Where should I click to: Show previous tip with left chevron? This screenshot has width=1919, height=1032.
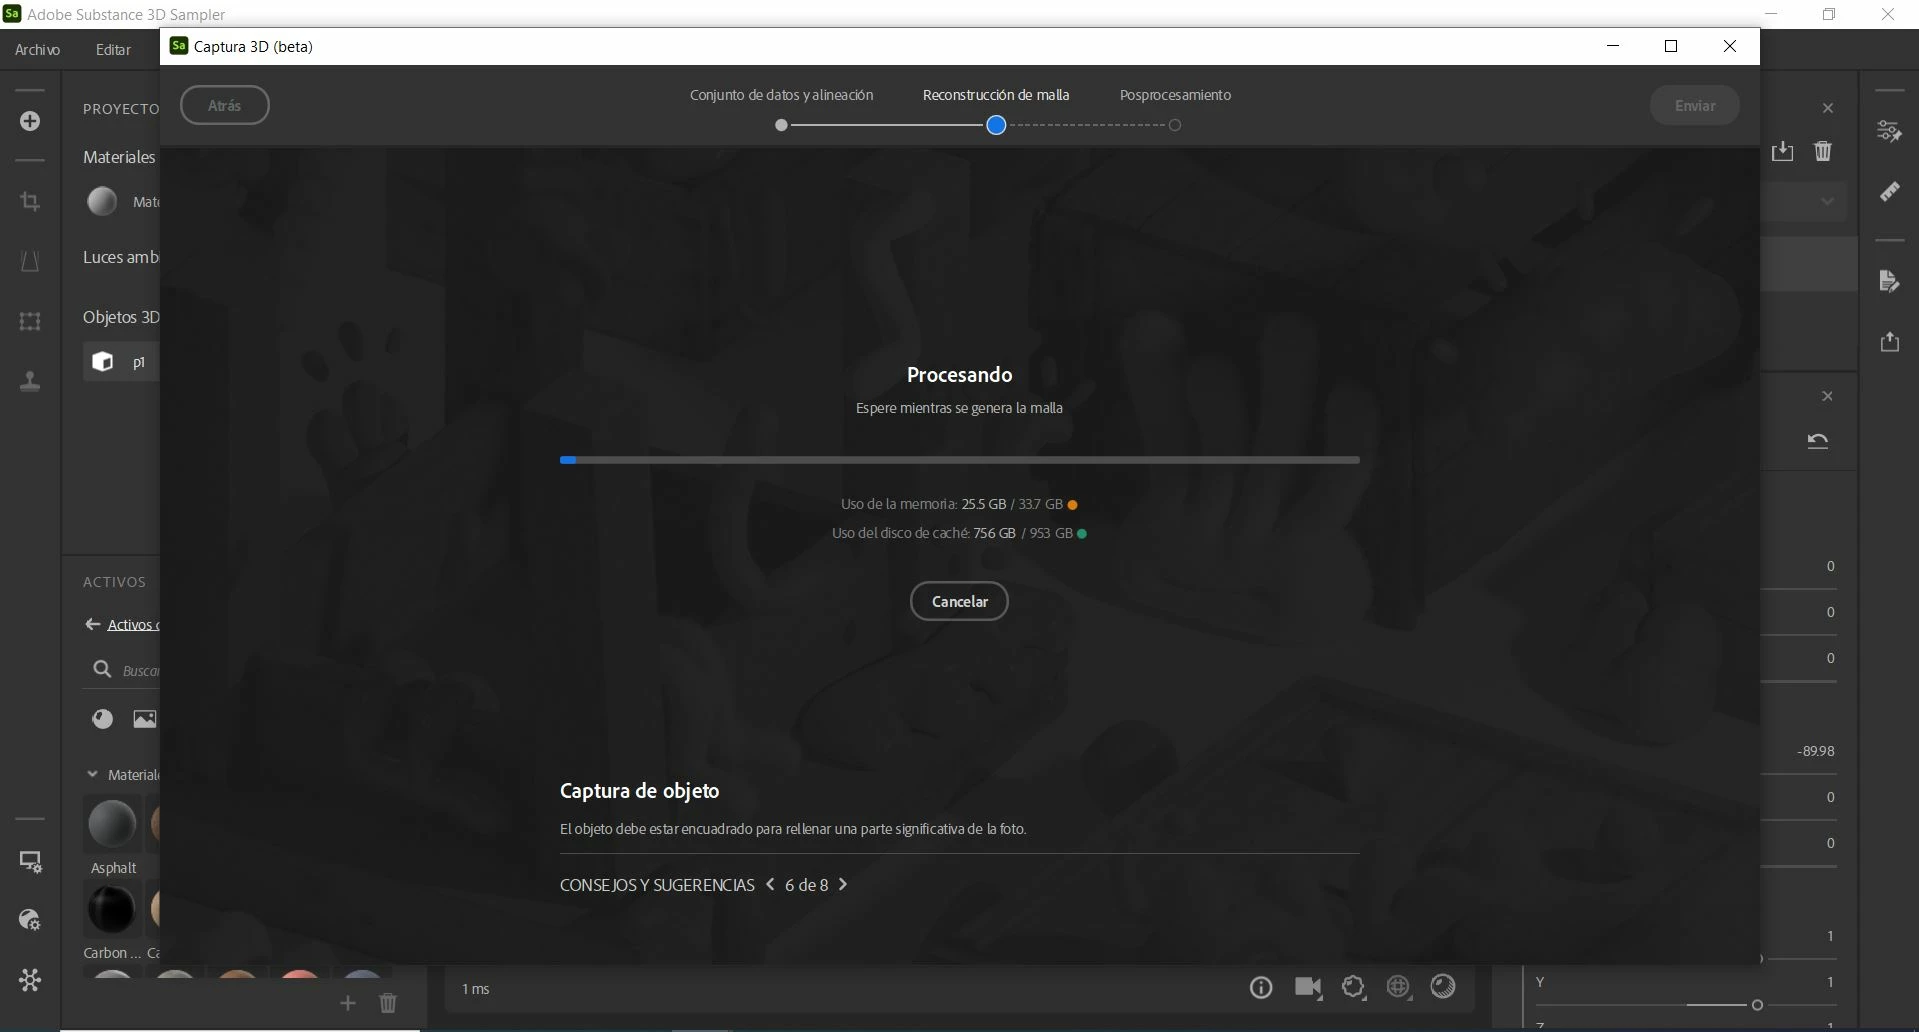tap(770, 884)
